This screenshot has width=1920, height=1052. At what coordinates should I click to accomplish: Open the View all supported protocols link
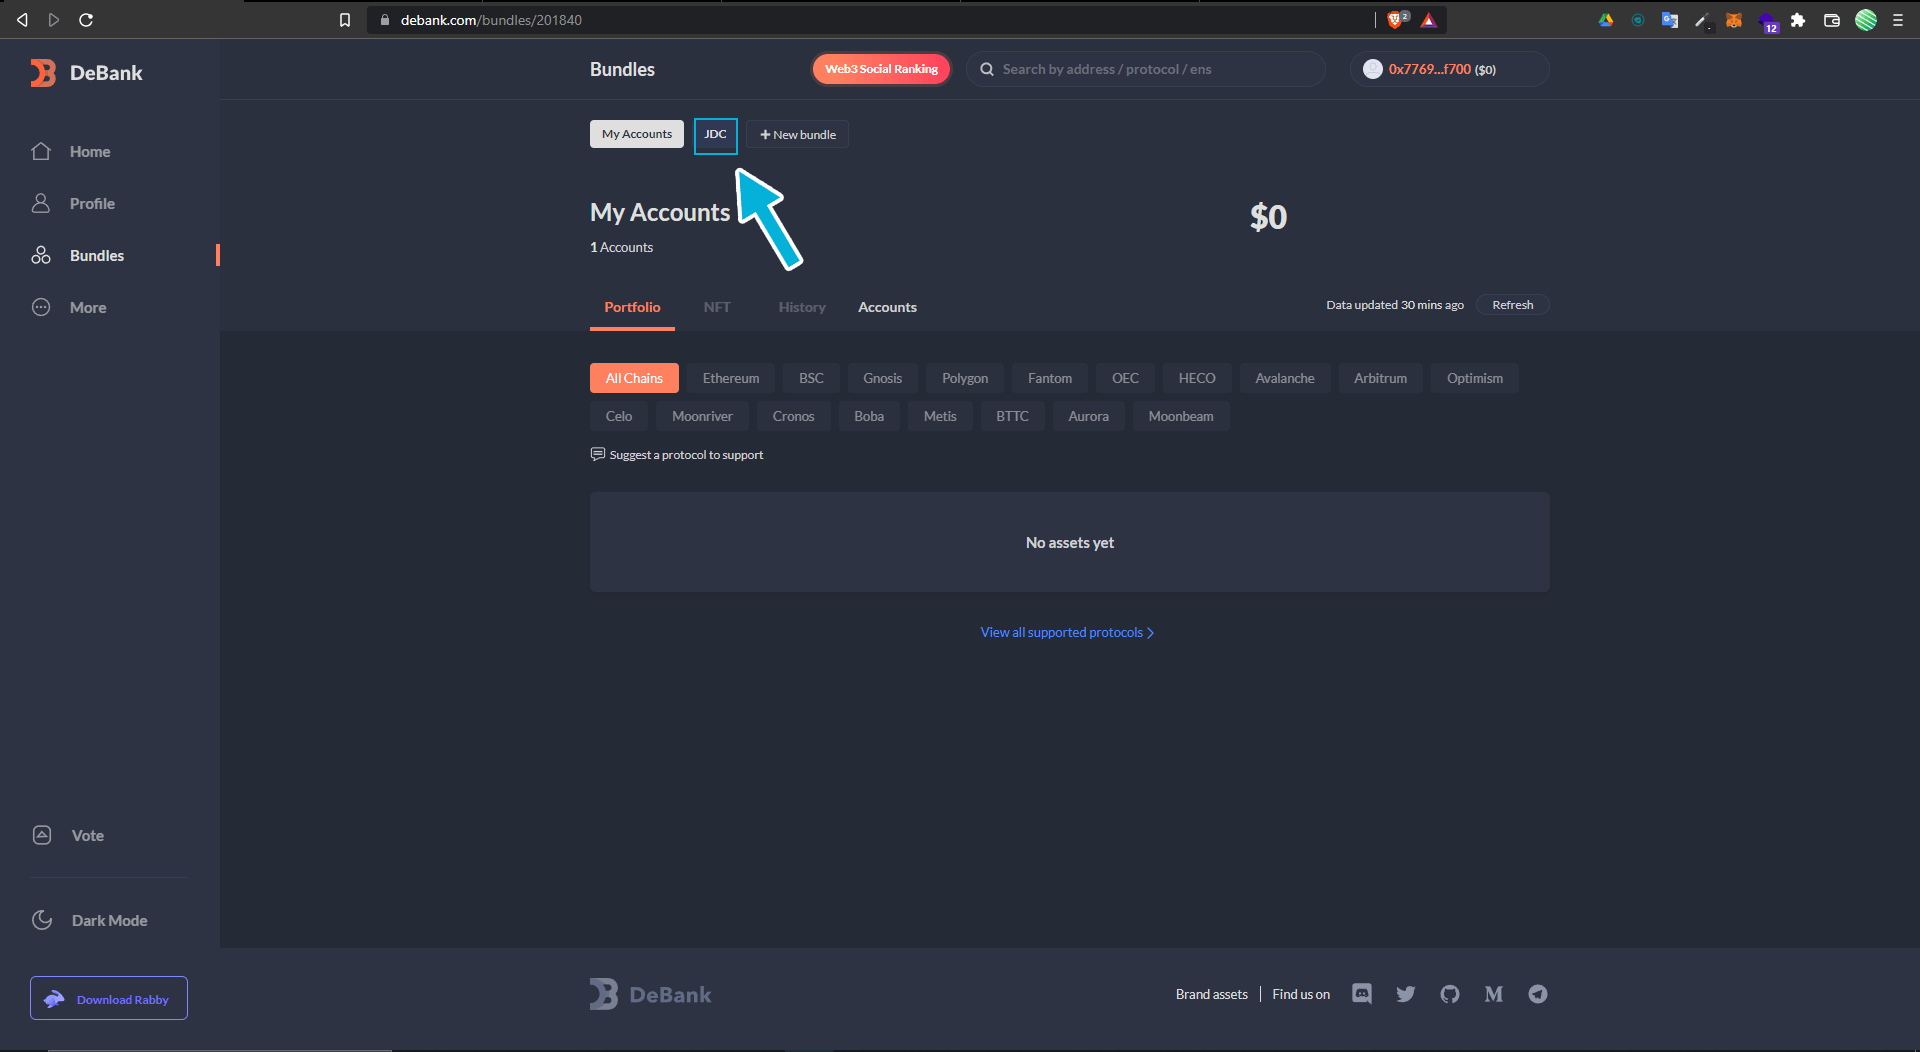pos(1066,632)
